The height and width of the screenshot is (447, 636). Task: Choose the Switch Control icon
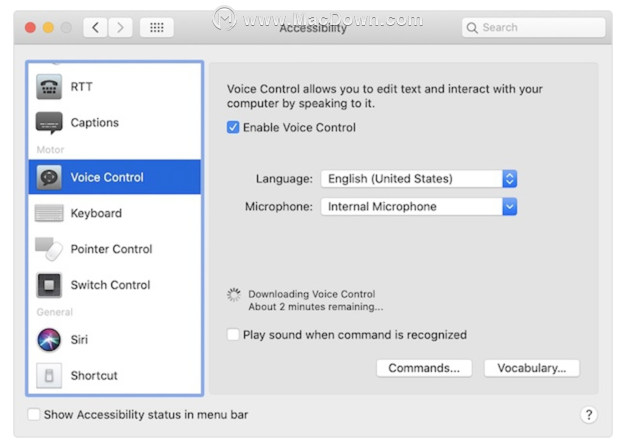click(x=49, y=285)
